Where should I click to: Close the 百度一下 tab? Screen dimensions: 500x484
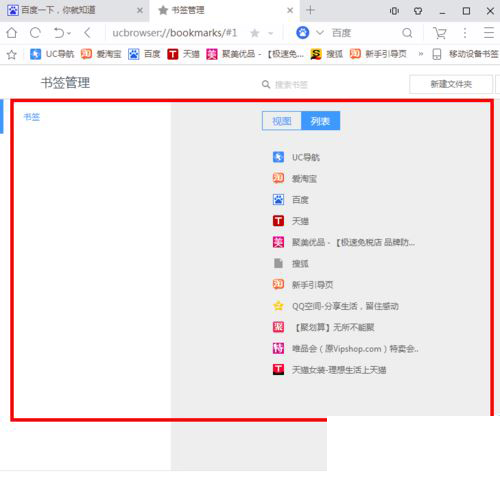140,10
